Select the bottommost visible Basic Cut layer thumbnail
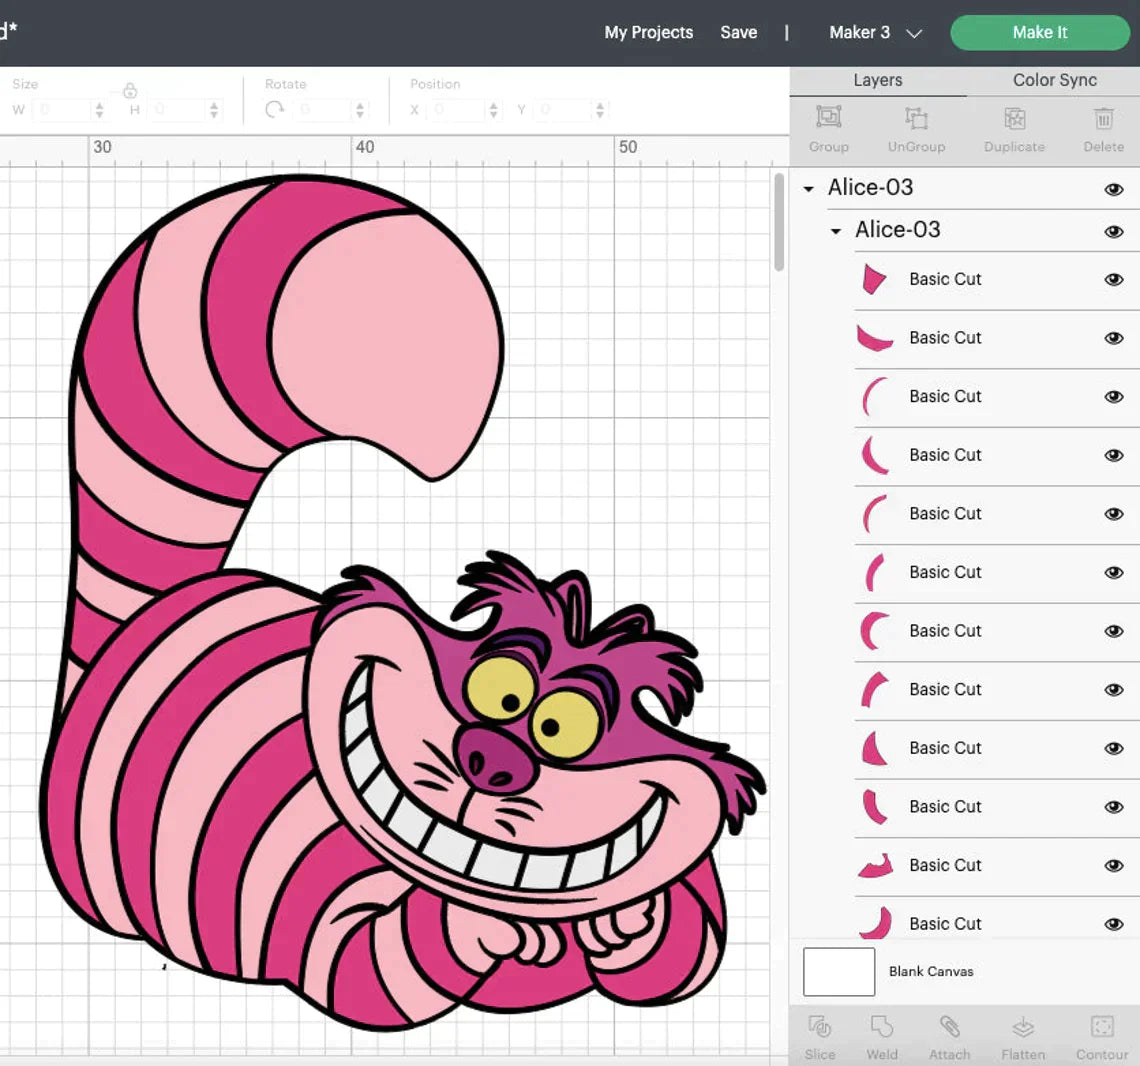The image size is (1140, 1066). (x=875, y=923)
